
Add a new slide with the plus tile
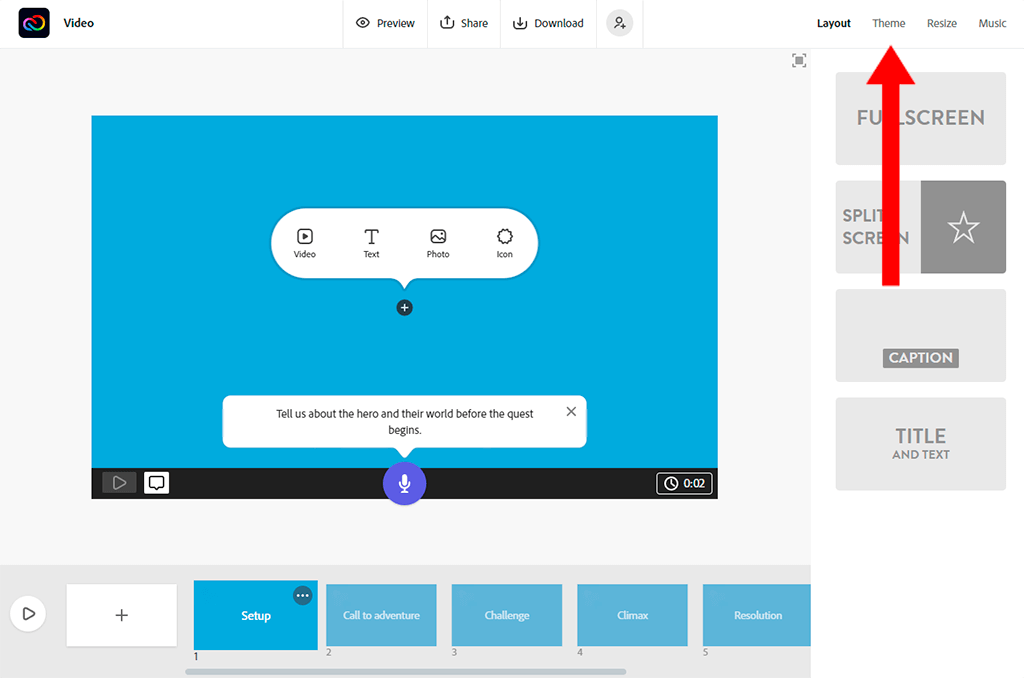121,615
